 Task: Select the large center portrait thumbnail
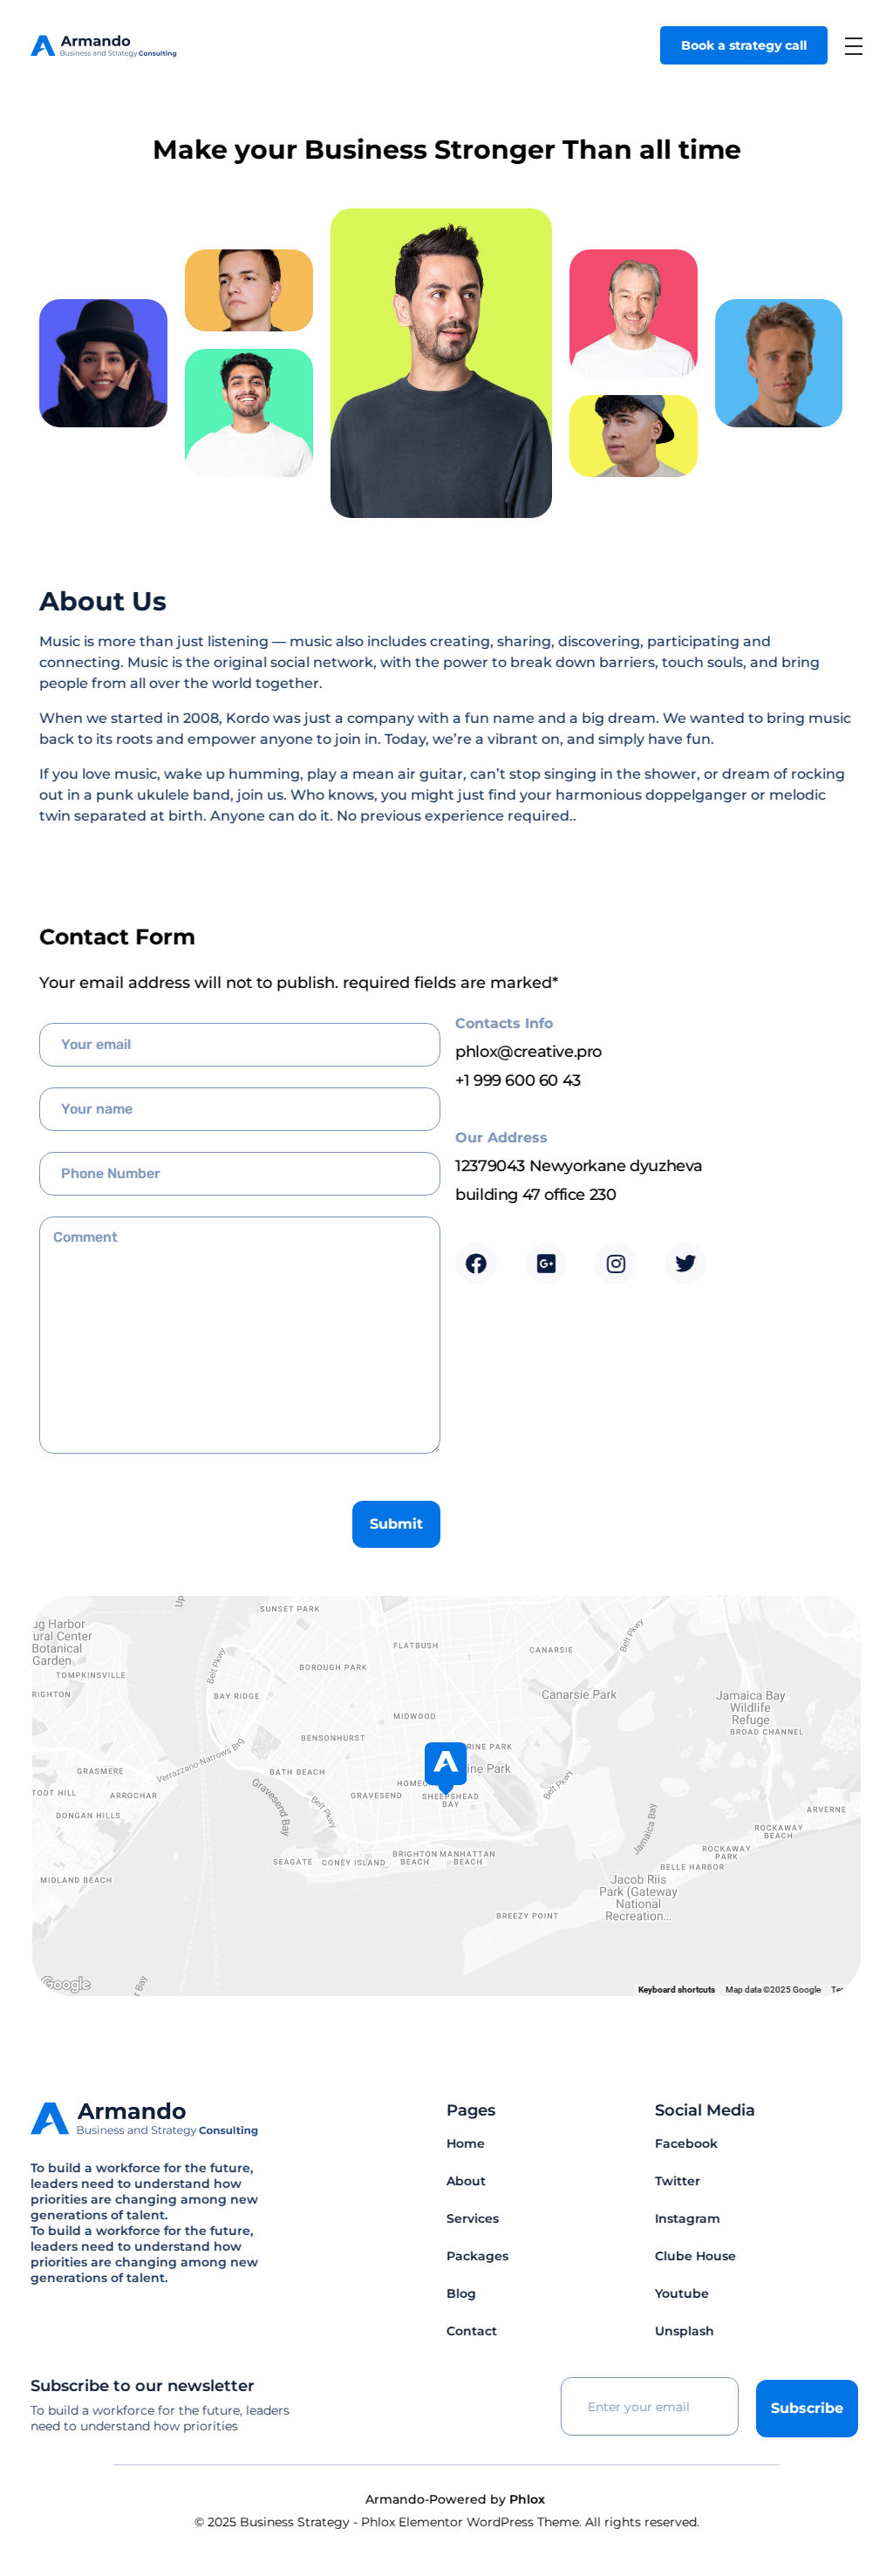(441, 363)
